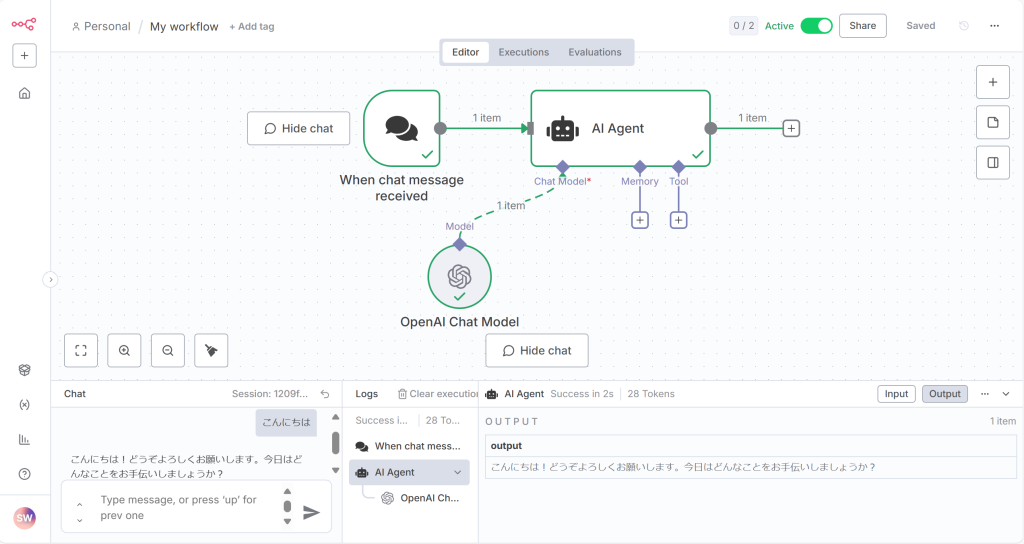Open the Evaluations tab
1024x544 pixels.
594,52
